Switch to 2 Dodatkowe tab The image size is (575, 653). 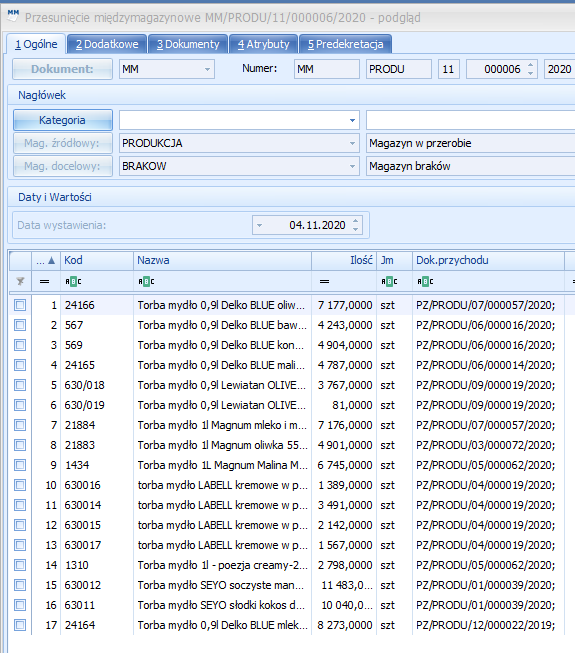click(x=107, y=44)
